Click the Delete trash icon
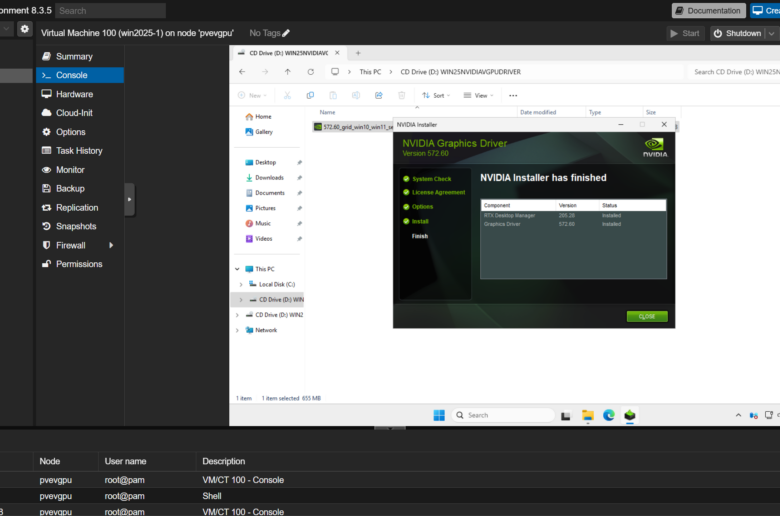 [401, 96]
